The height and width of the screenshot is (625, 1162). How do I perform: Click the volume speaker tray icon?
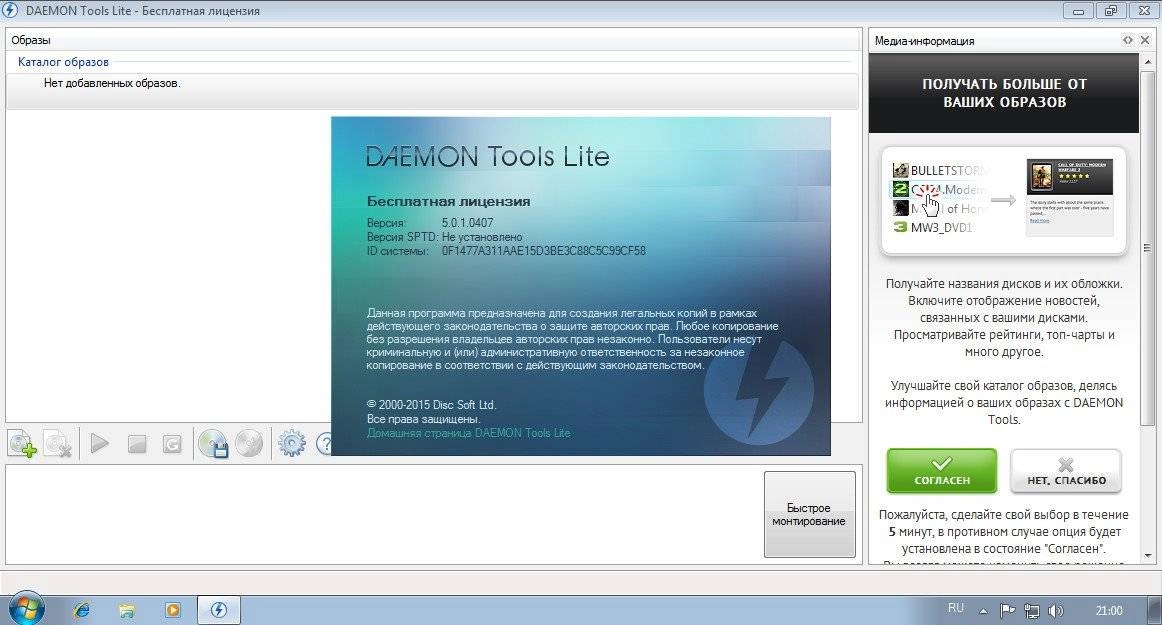[x=1055, y=610]
